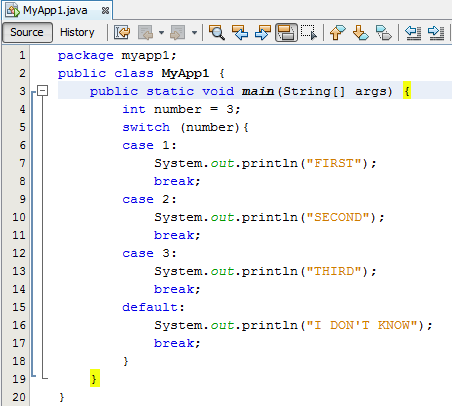Toggle Rectangular Selection mode
The height and width of the screenshot is (406, 452).
click(x=309, y=33)
